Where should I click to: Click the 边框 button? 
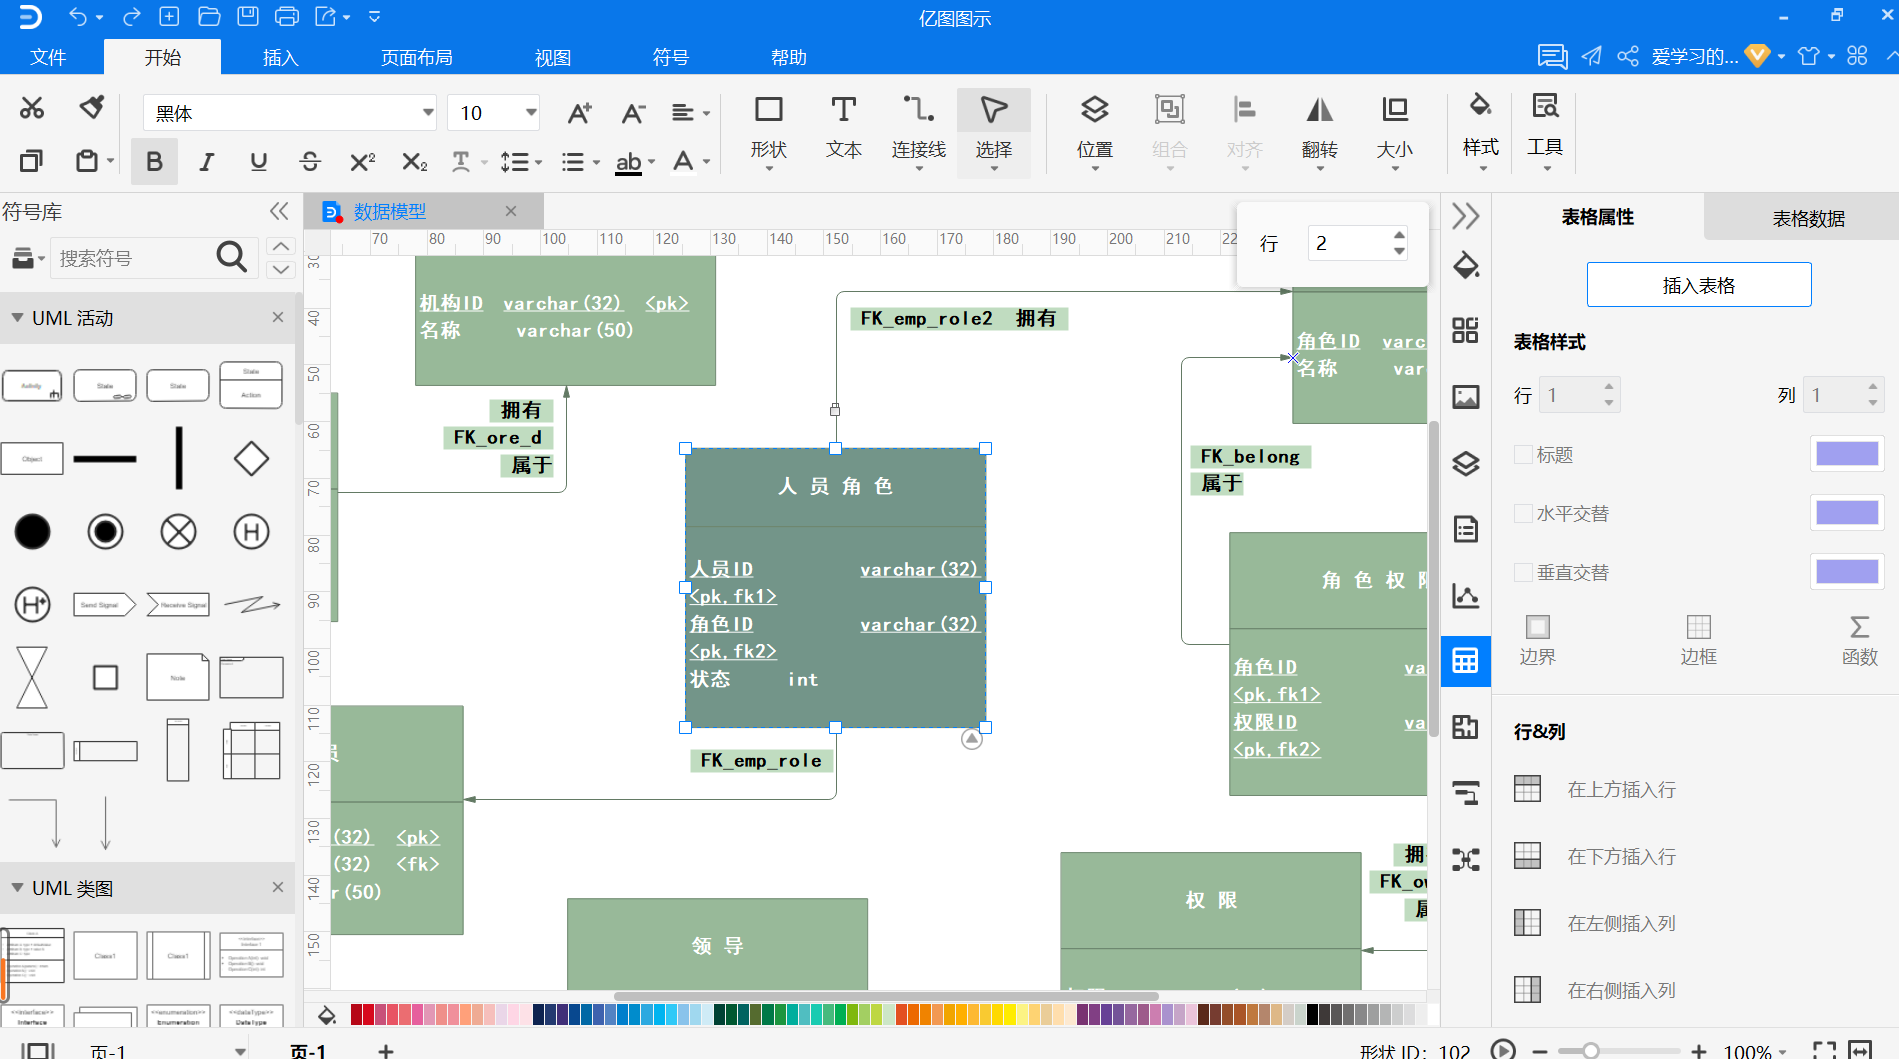(x=1698, y=640)
